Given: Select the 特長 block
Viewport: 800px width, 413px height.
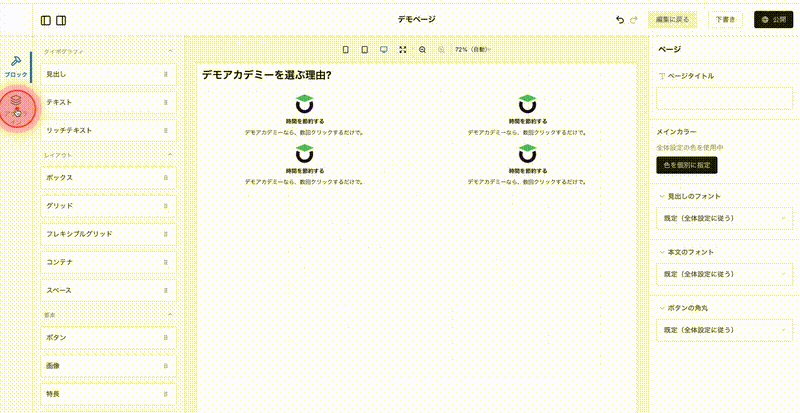Looking at the screenshot, I should click(x=108, y=394).
